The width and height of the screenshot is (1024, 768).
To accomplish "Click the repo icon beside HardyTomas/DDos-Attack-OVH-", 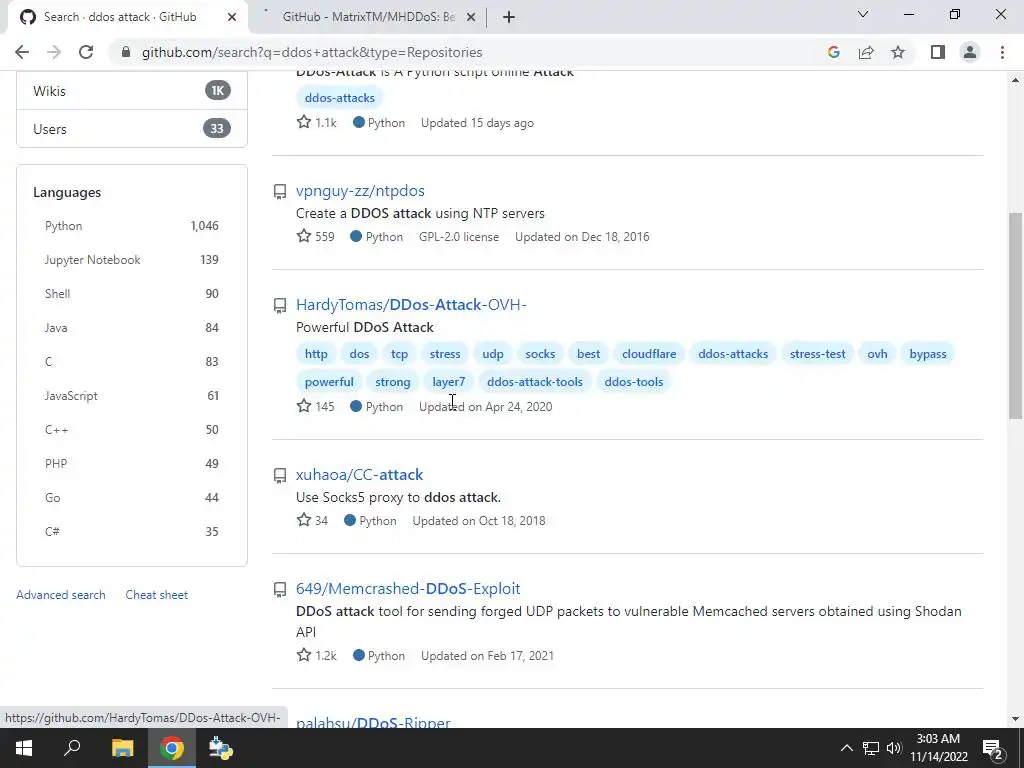I will (x=280, y=306).
